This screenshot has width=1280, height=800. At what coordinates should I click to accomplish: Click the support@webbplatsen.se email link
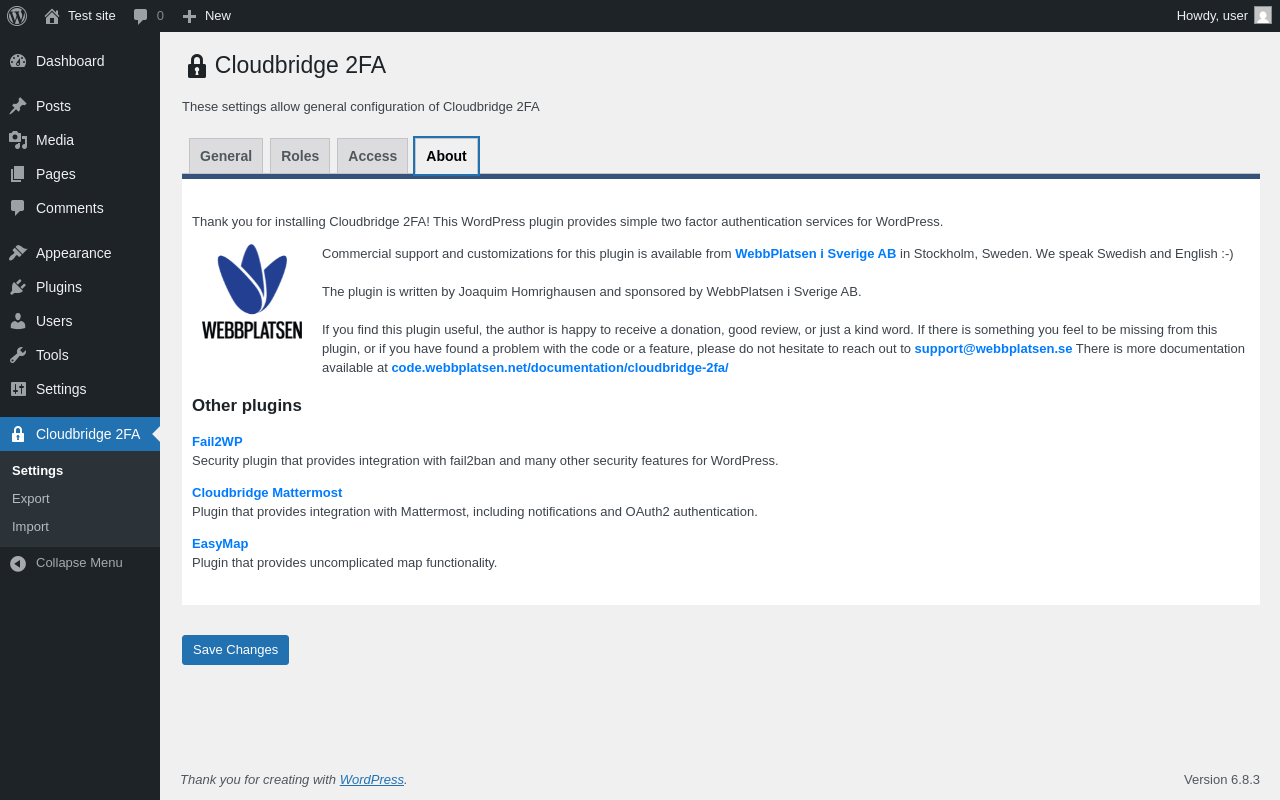pyautogui.click(x=993, y=349)
